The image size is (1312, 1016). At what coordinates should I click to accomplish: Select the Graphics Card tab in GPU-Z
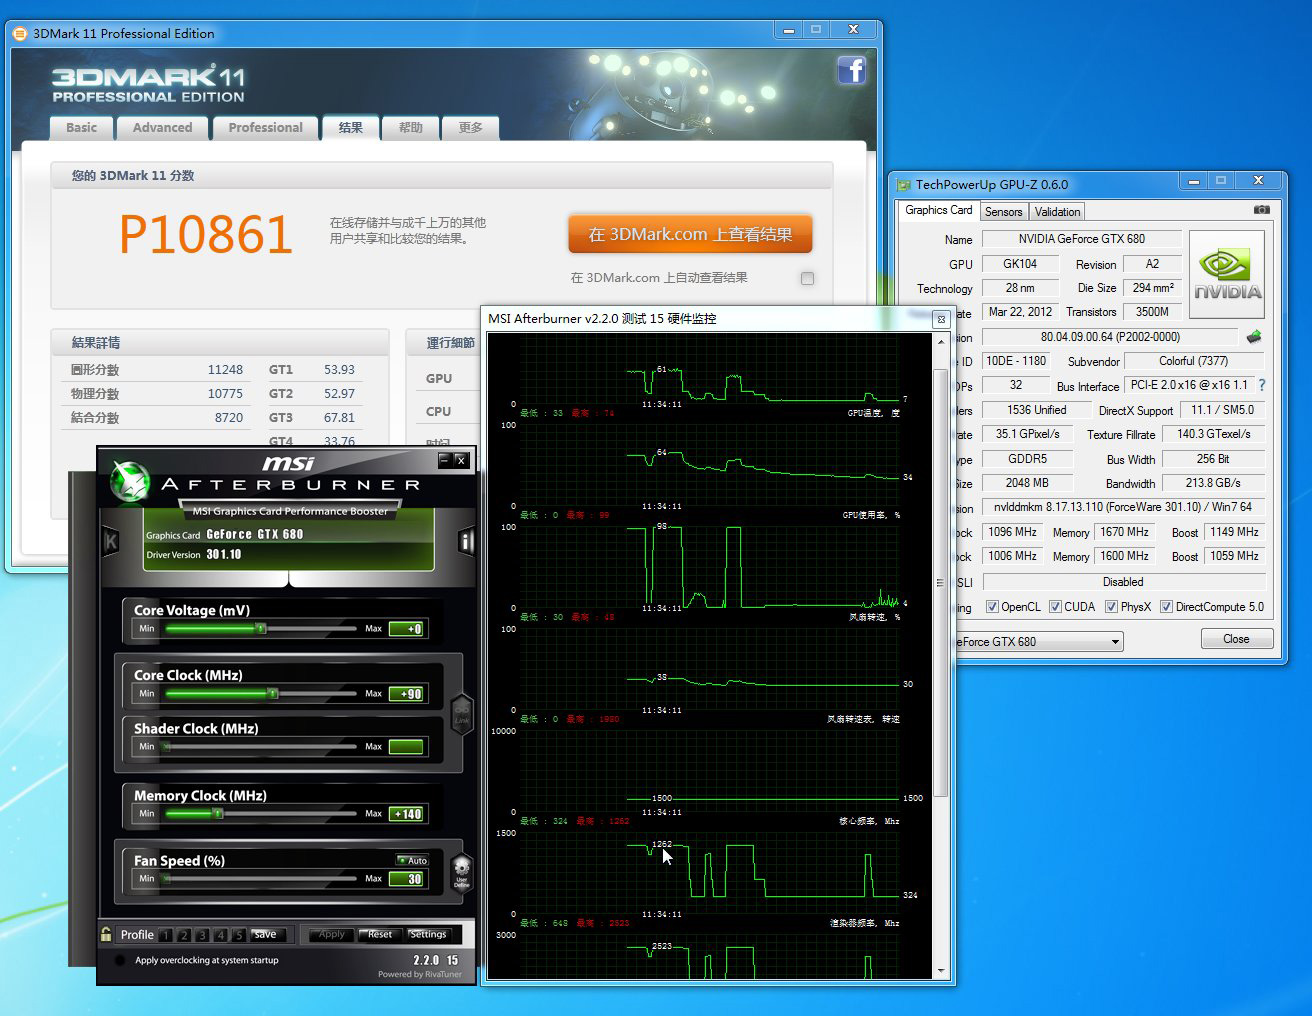pyautogui.click(x=938, y=210)
